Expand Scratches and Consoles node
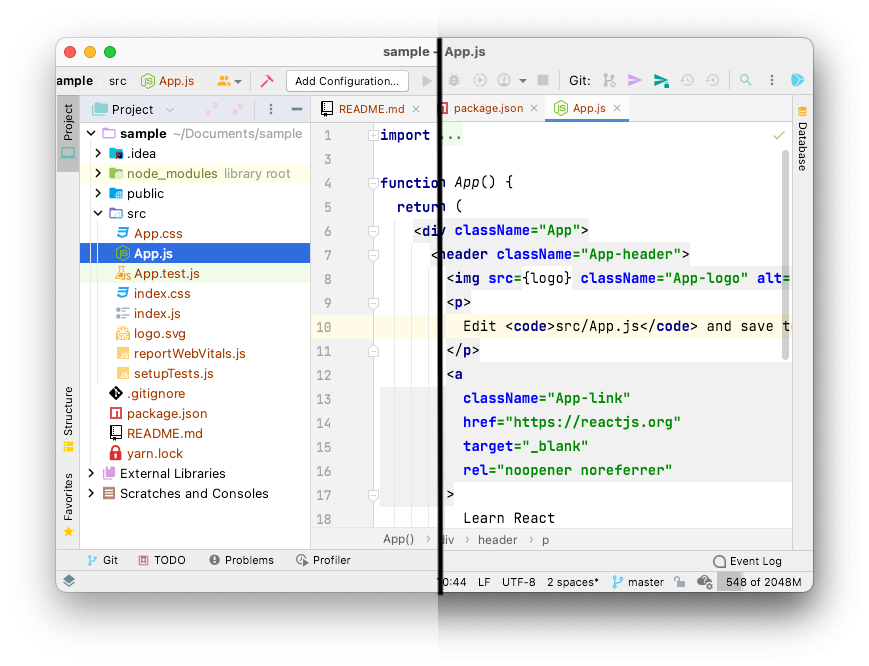The height and width of the screenshot is (666, 869). click(x=91, y=493)
